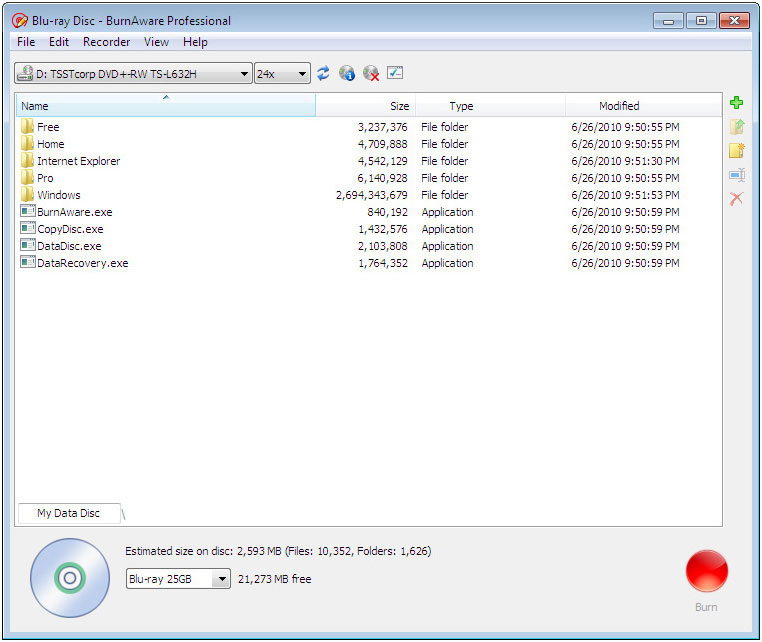762x642 pixels.
Task: Open the Blu-ray 25GB disc type dropdown
Action: 178,579
